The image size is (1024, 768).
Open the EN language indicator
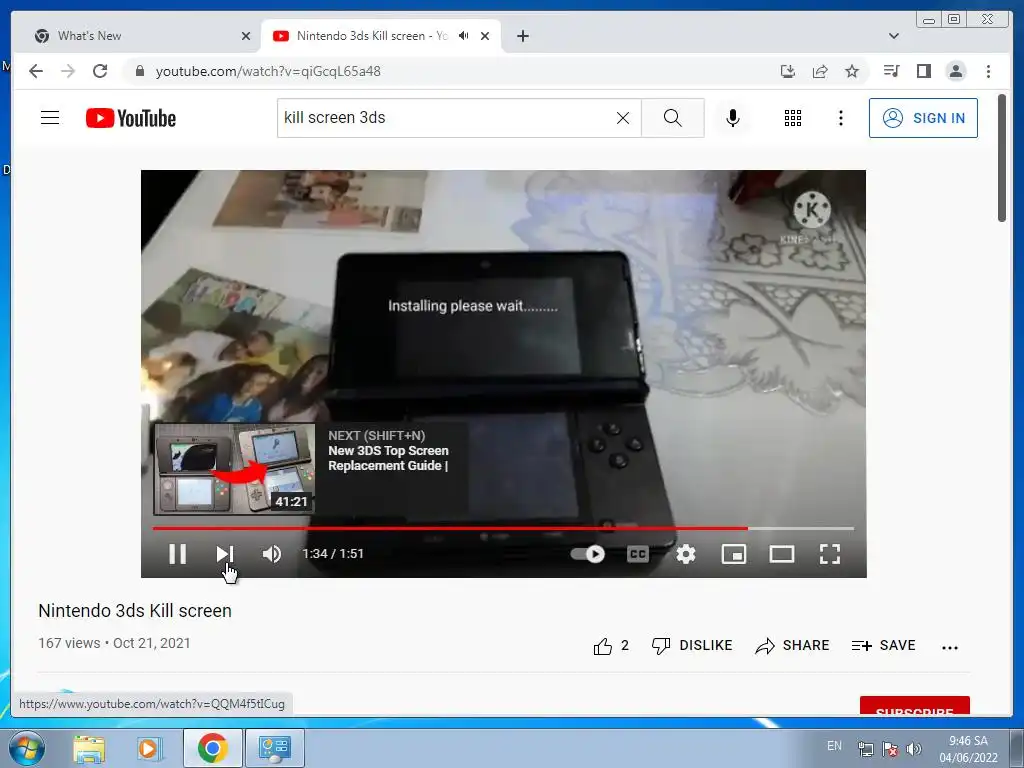(834, 746)
